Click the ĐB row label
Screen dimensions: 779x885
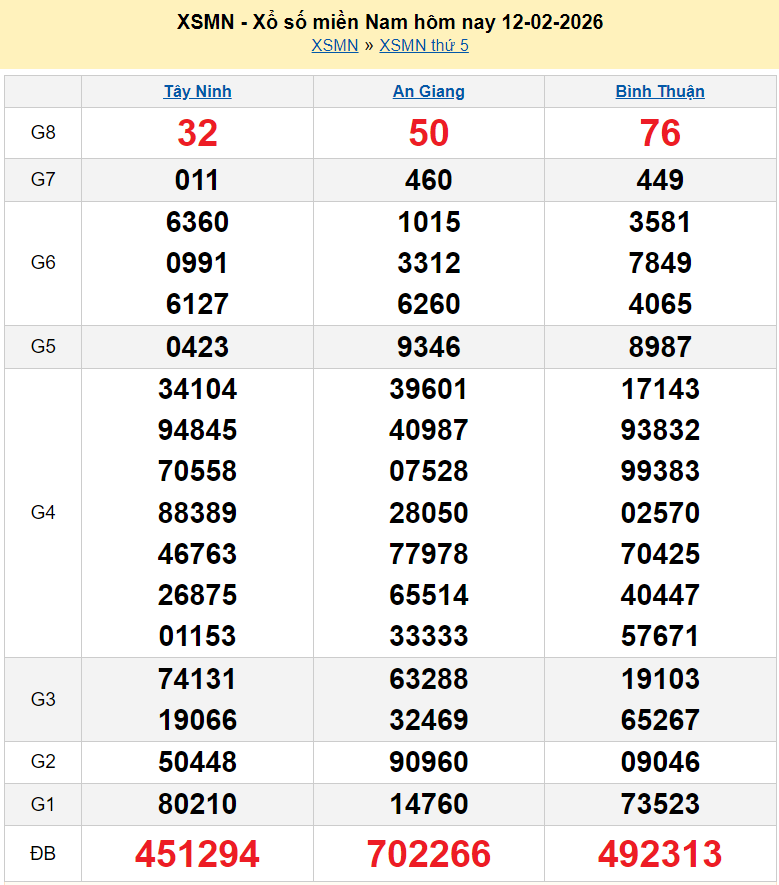coord(43,854)
